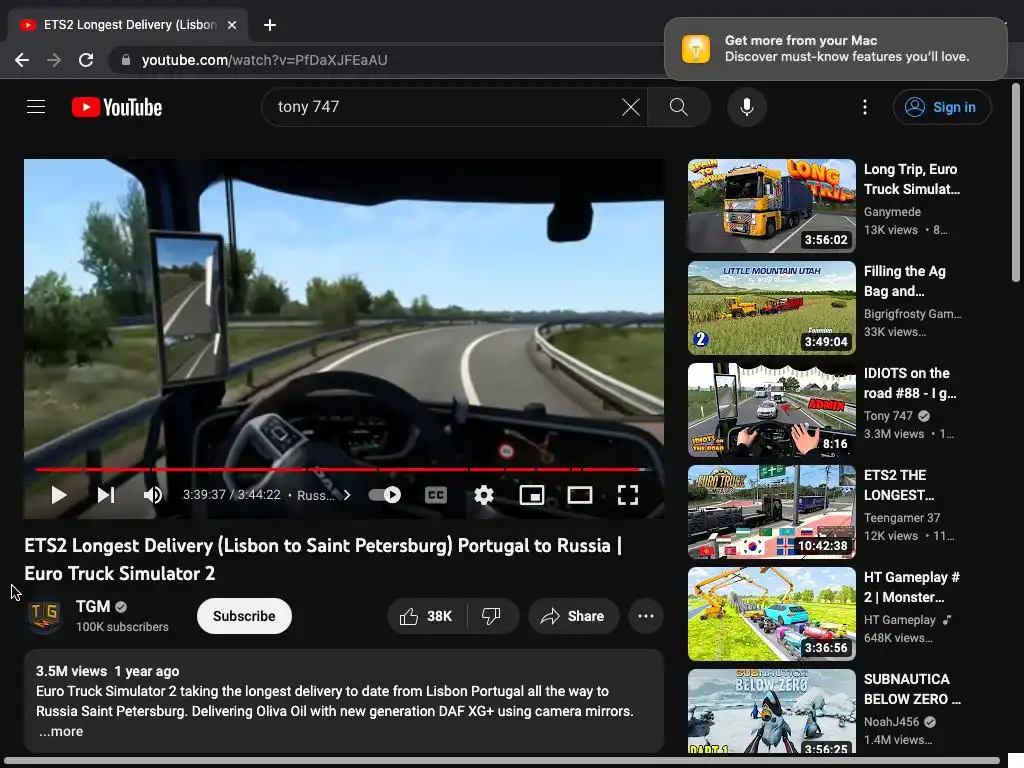Image resolution: width=1024 pixels, height=768 pixels.
Task: Expand the description with ...more
Action: (x=61, y=731)
